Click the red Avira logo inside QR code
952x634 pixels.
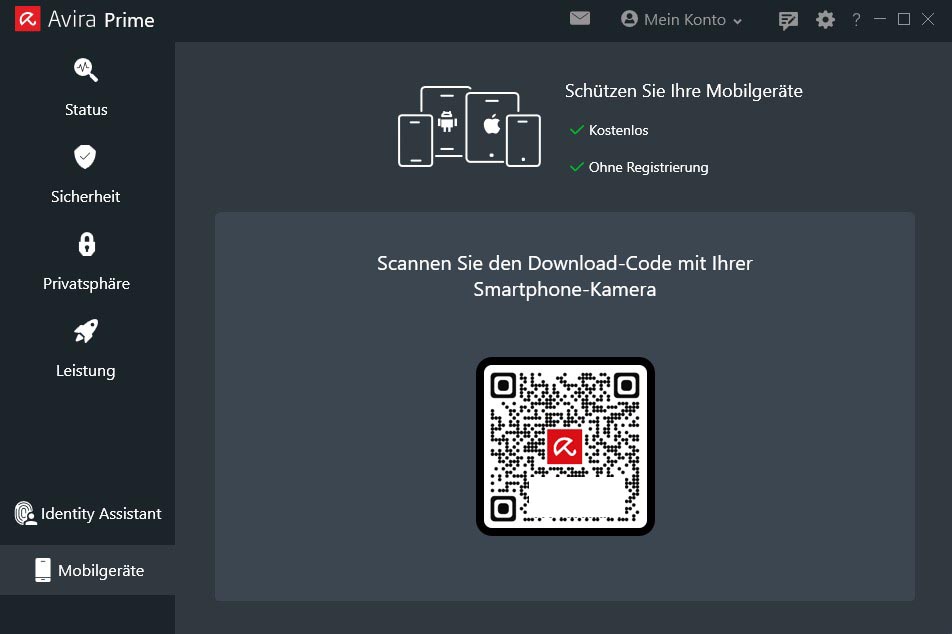[x=565, y=446]
